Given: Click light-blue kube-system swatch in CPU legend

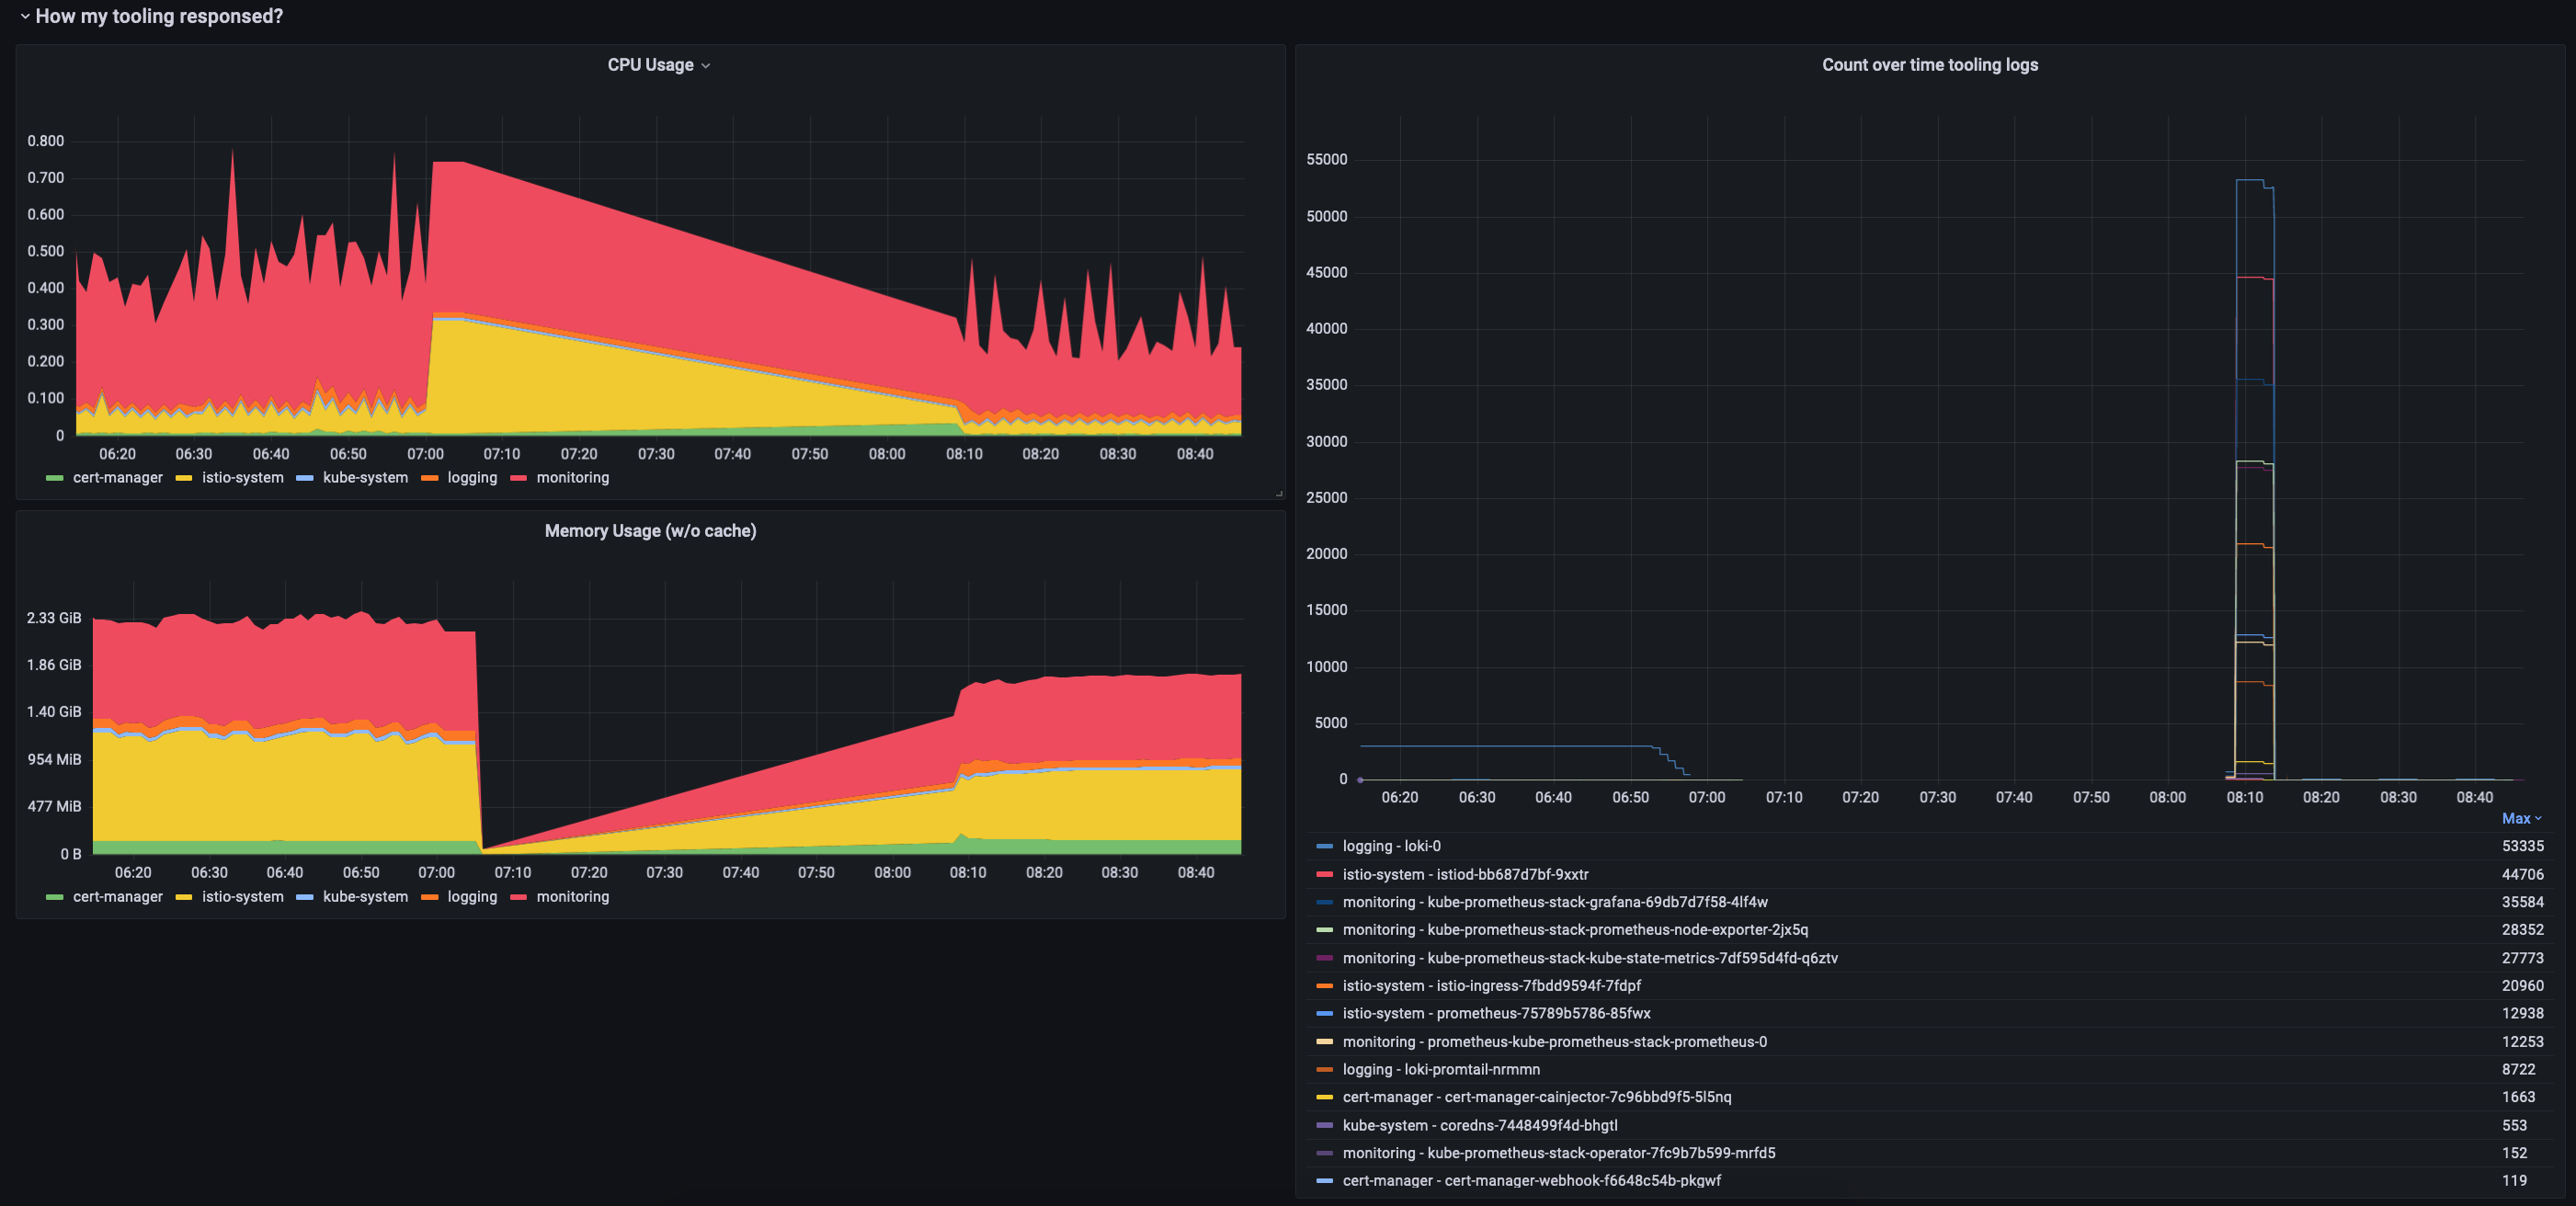Looking at the screenshot, I should [x=305, y=479].
